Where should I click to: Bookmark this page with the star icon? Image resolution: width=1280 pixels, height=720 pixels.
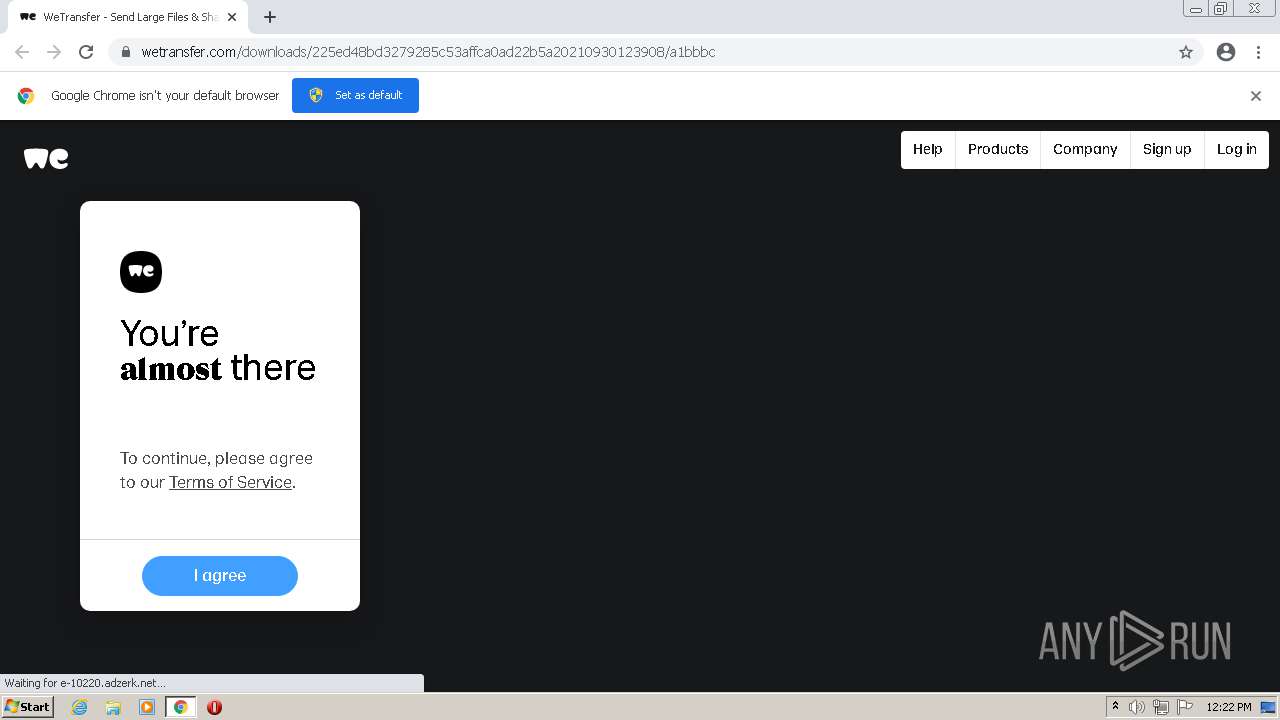[1186, 52]
